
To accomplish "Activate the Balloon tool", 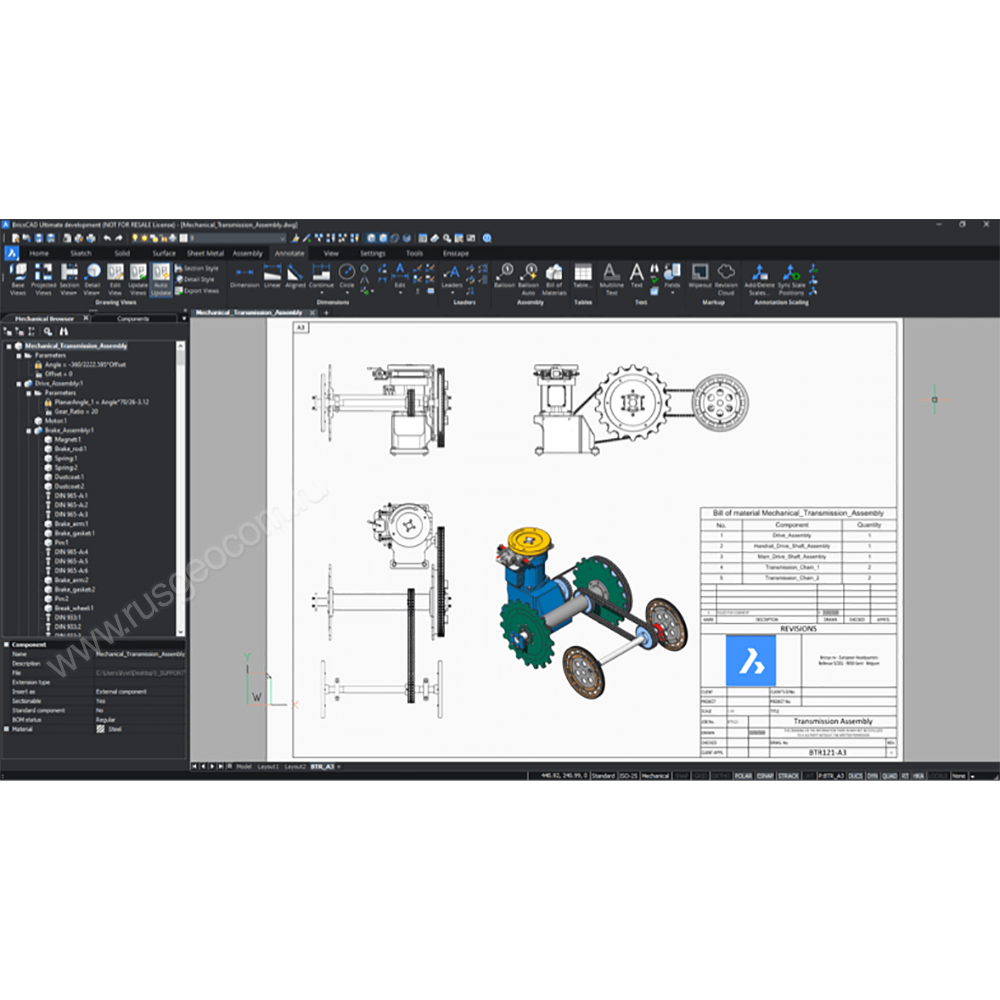I will (504, 274).
